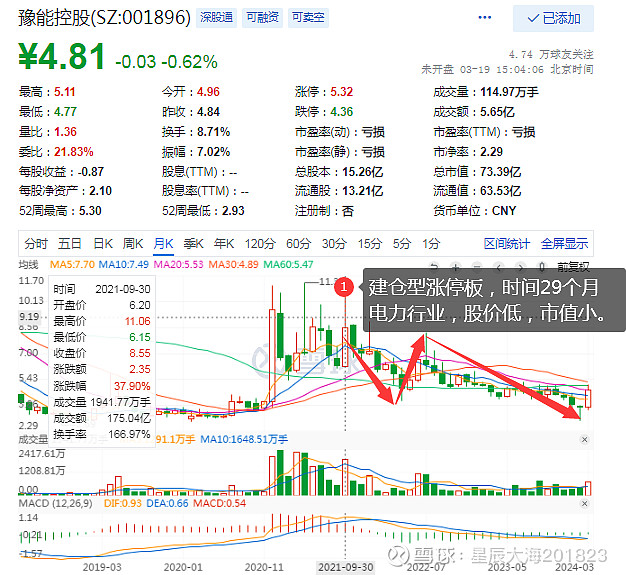Click the MA10:7.49 moving average legend

point(124,264)
